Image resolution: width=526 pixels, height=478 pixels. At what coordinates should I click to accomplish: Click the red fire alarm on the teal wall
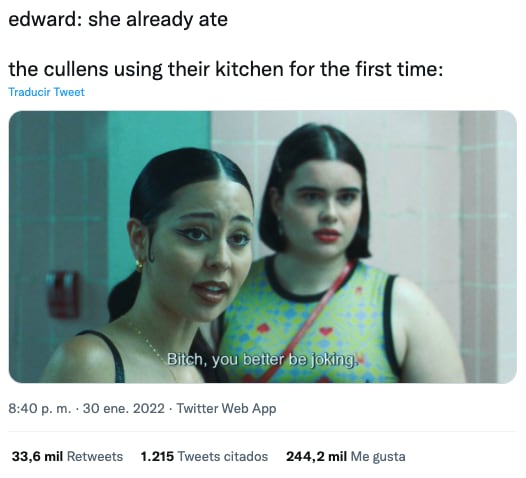click(x=64, y=295)
